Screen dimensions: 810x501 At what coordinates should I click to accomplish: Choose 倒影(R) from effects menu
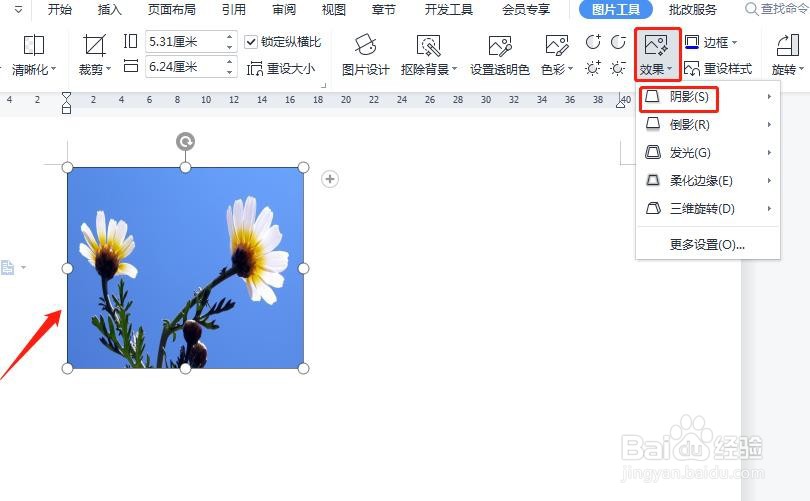tap(708, 124)
